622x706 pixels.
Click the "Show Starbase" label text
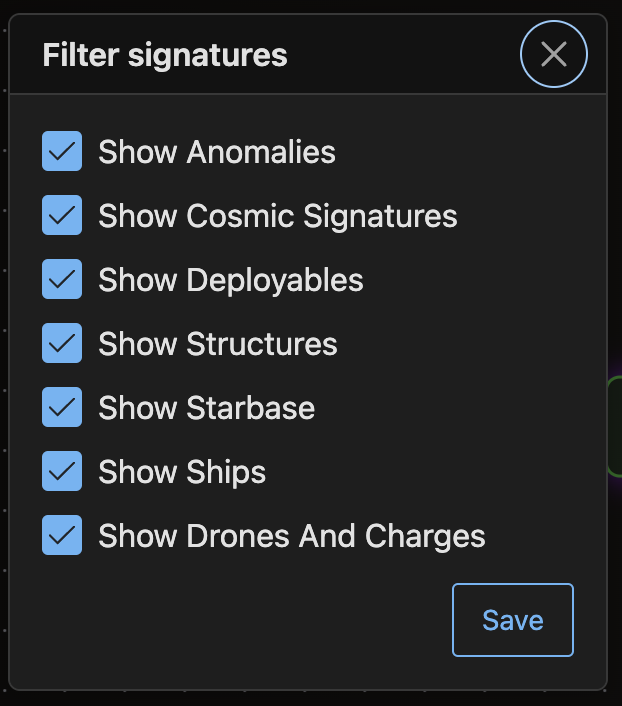[206, 408]
